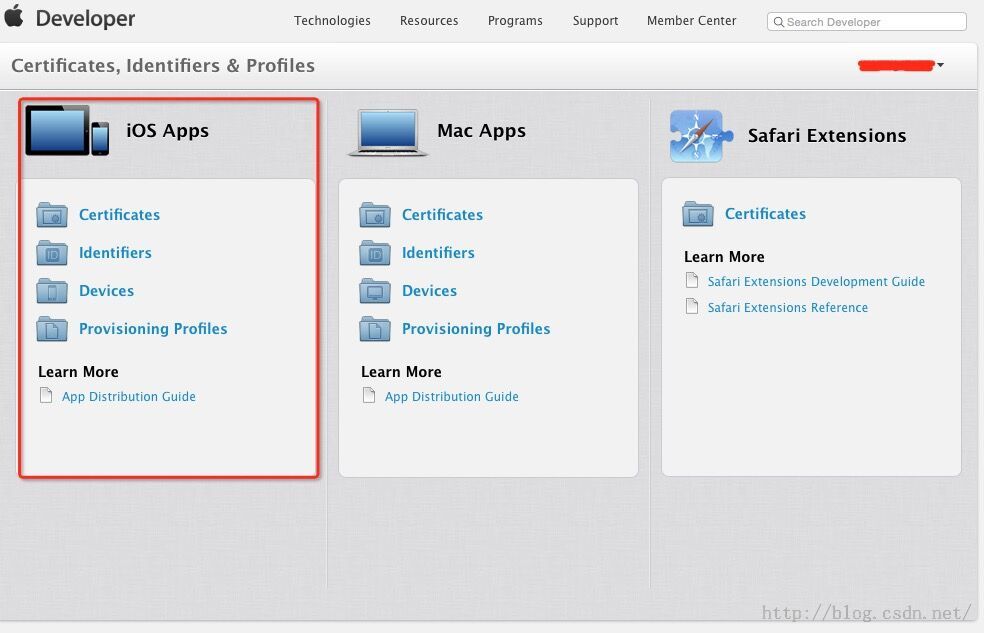The height and width of the screenshot is (633, 984).
Task: Focus the Search Developer field
Action: point(867,22)
